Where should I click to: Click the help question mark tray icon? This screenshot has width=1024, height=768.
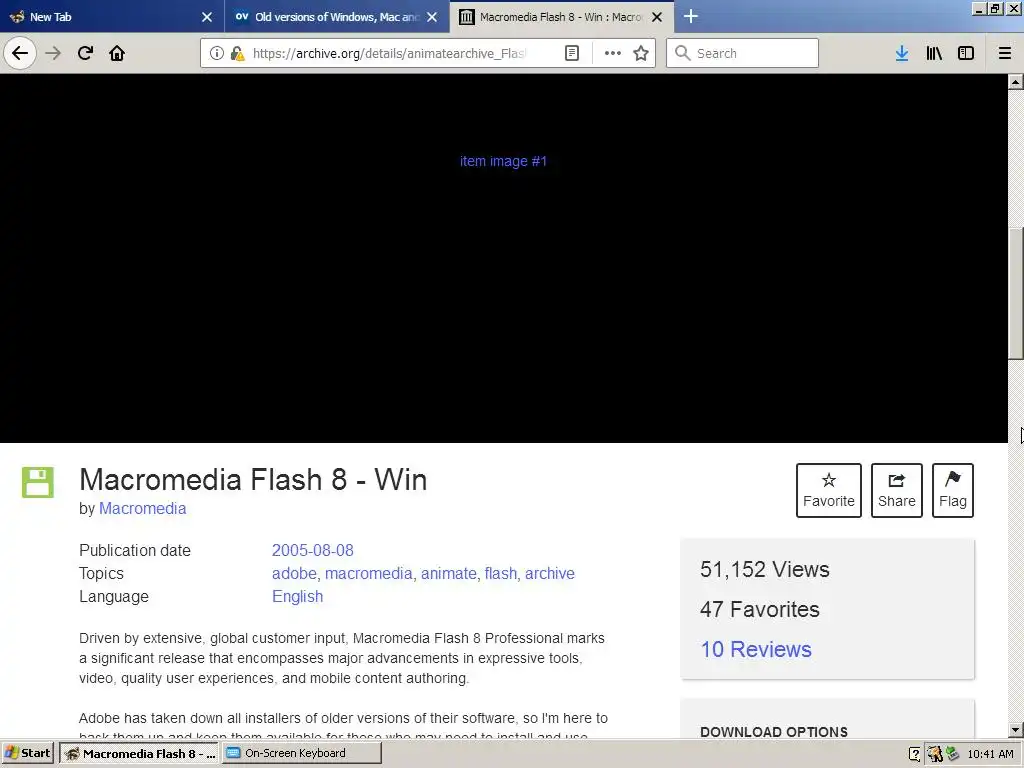tap(915, 754)
